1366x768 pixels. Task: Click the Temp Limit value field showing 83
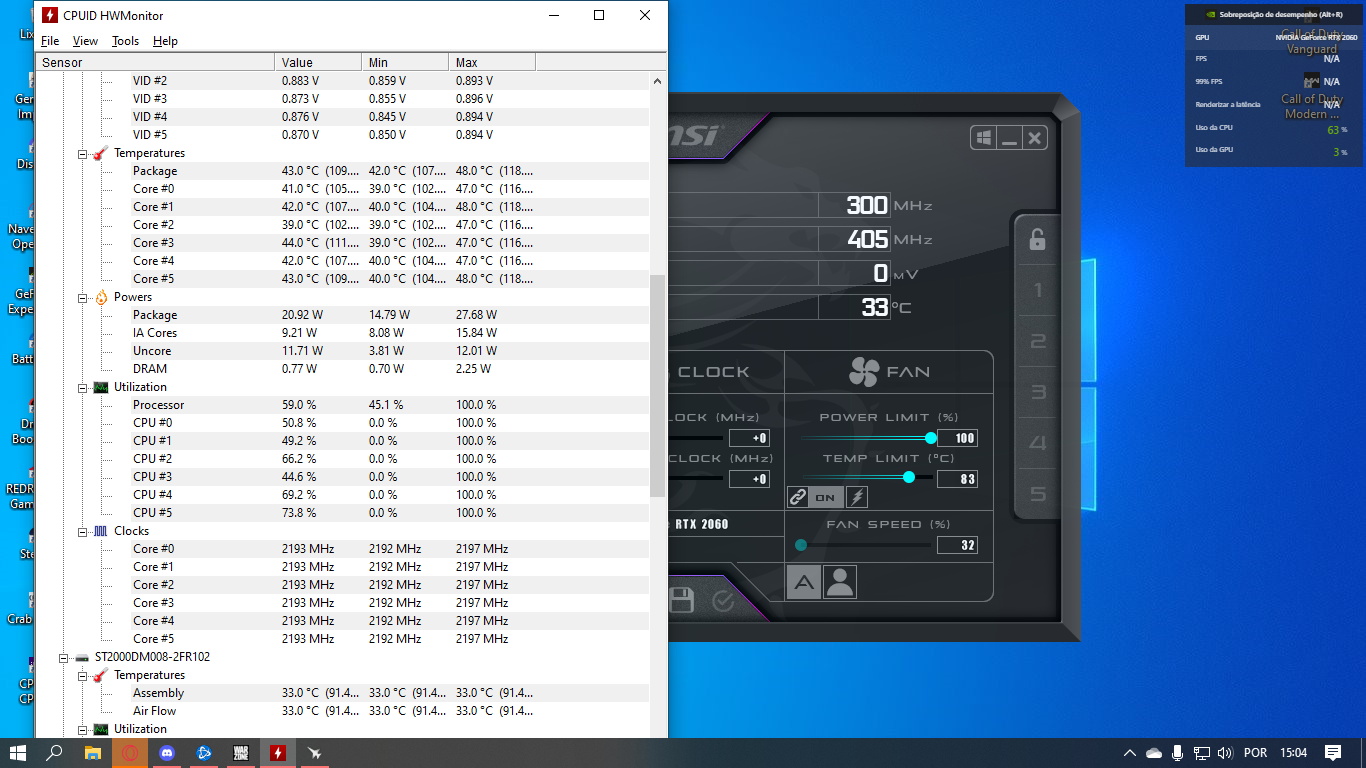click(957, 479)
